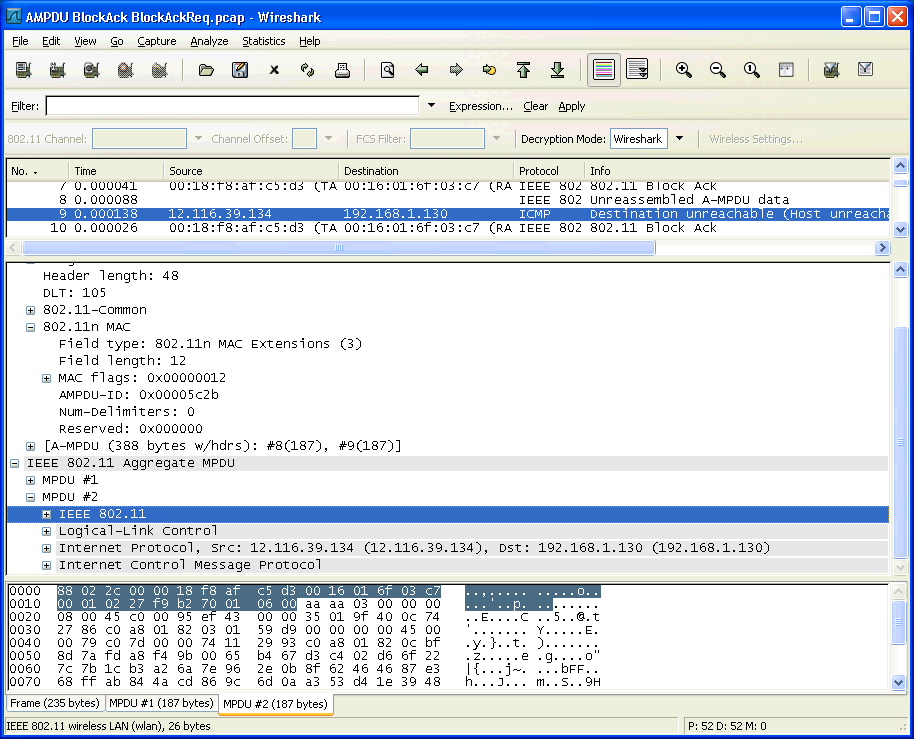Image resolution: width=914 pixels, height=739 pixels.
Task: Open the Statistics menu
Action: pos(263,41)
